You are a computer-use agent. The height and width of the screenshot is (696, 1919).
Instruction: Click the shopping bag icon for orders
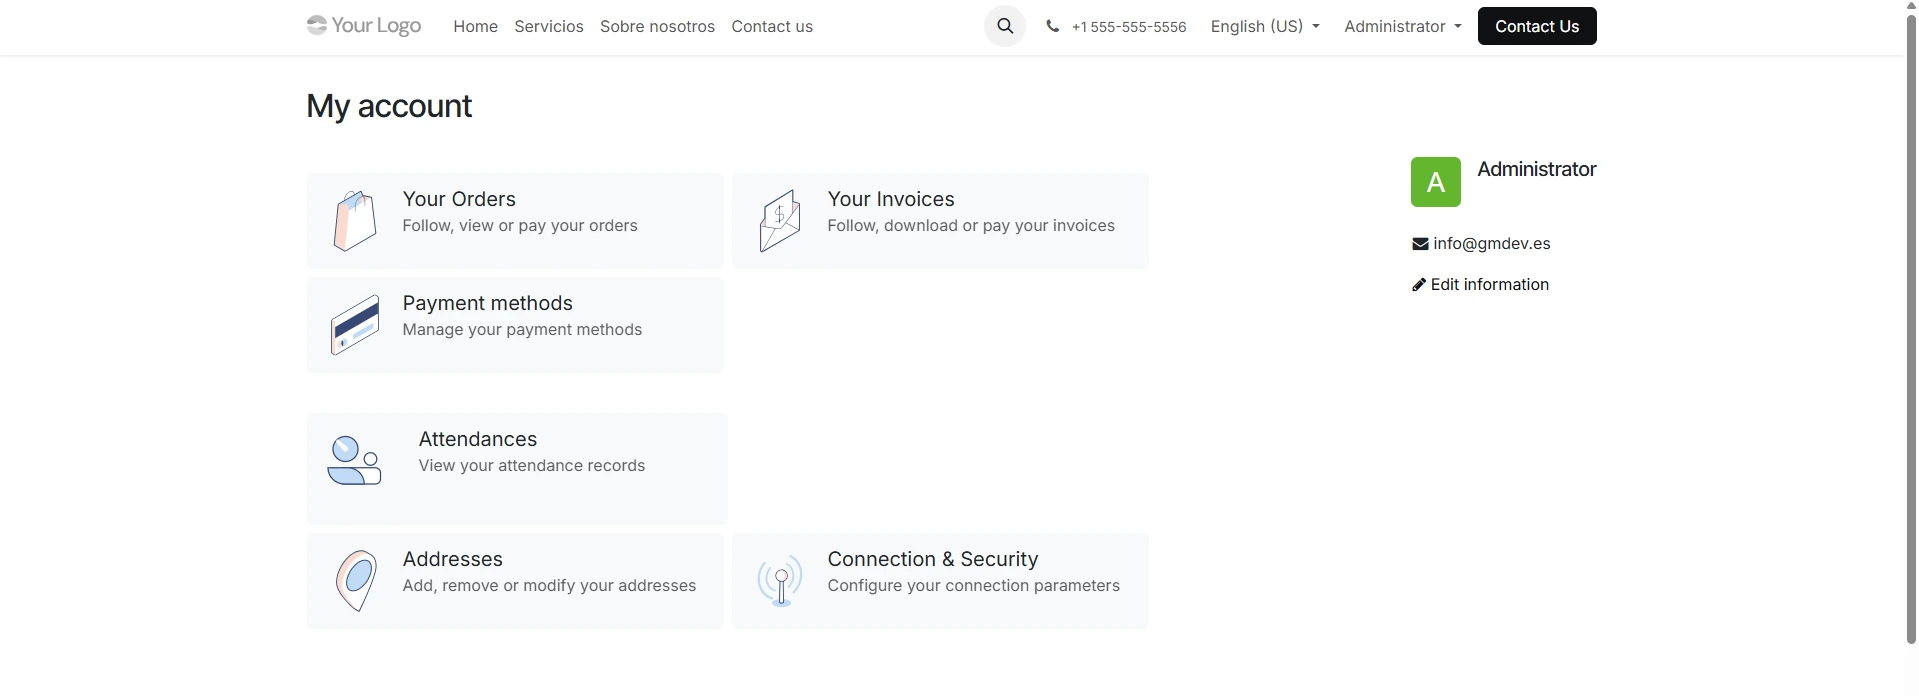tap(355, 221)
